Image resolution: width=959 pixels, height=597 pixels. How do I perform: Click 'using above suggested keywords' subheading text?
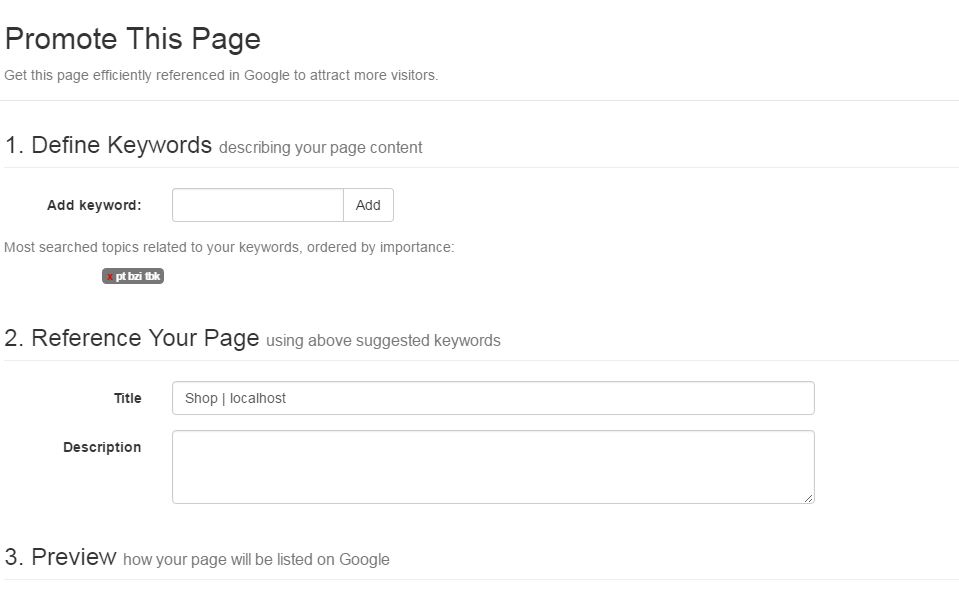[x=383, y=341]
